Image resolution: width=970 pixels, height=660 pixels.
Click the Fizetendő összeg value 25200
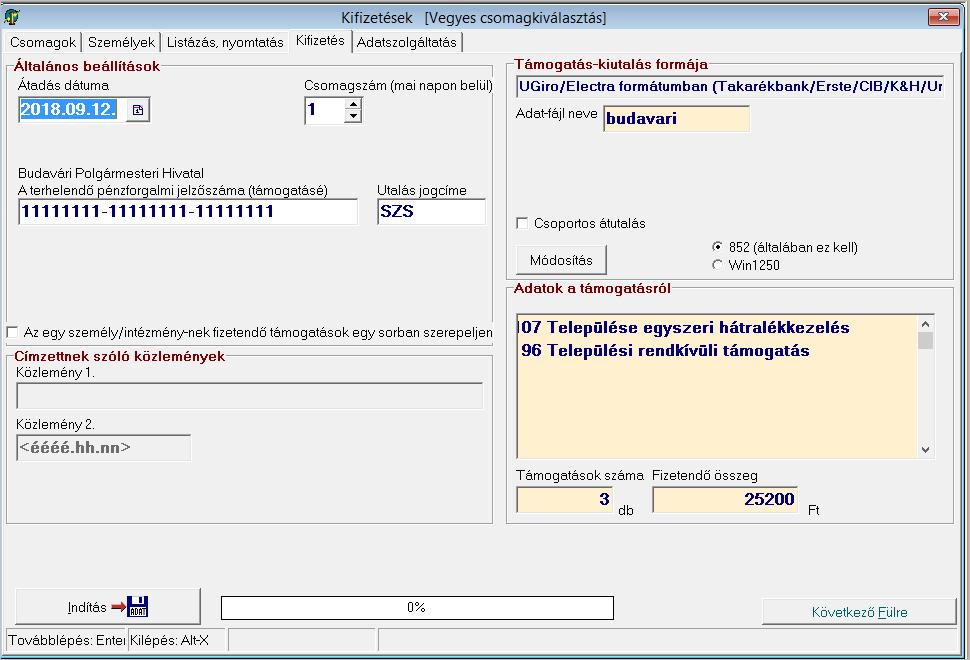click(724, 499)
